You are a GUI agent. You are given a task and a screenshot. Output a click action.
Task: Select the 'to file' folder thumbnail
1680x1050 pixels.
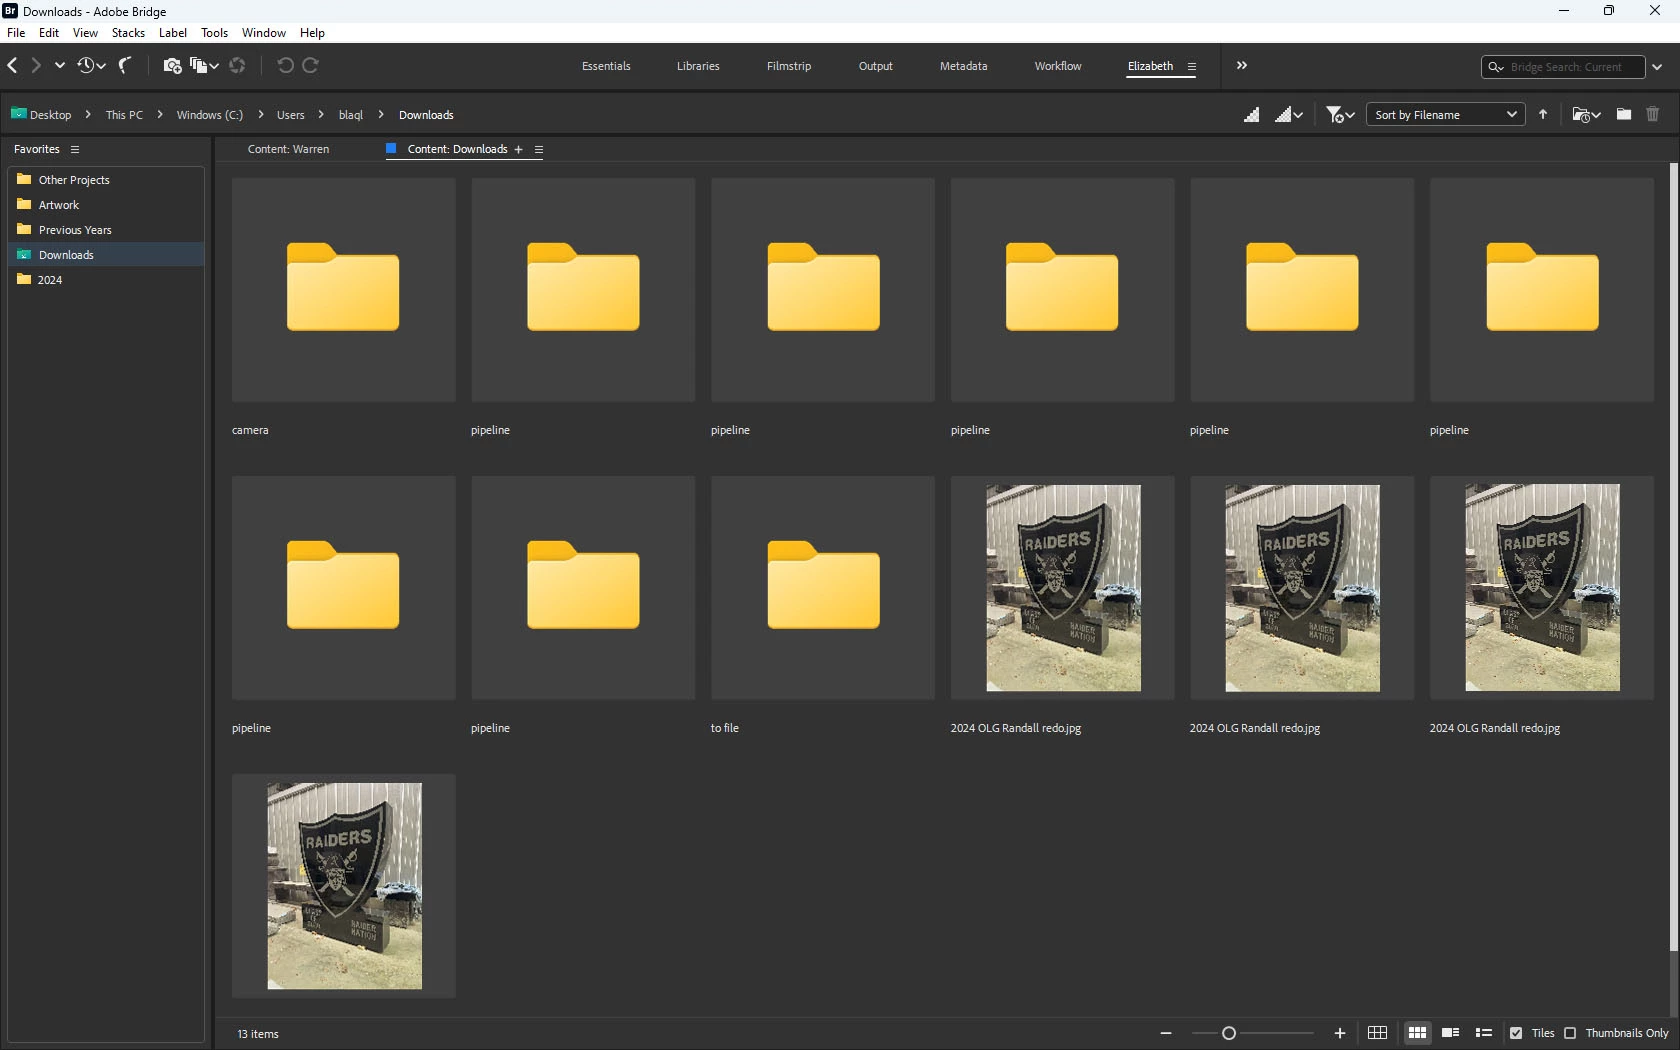coord(823,588)
